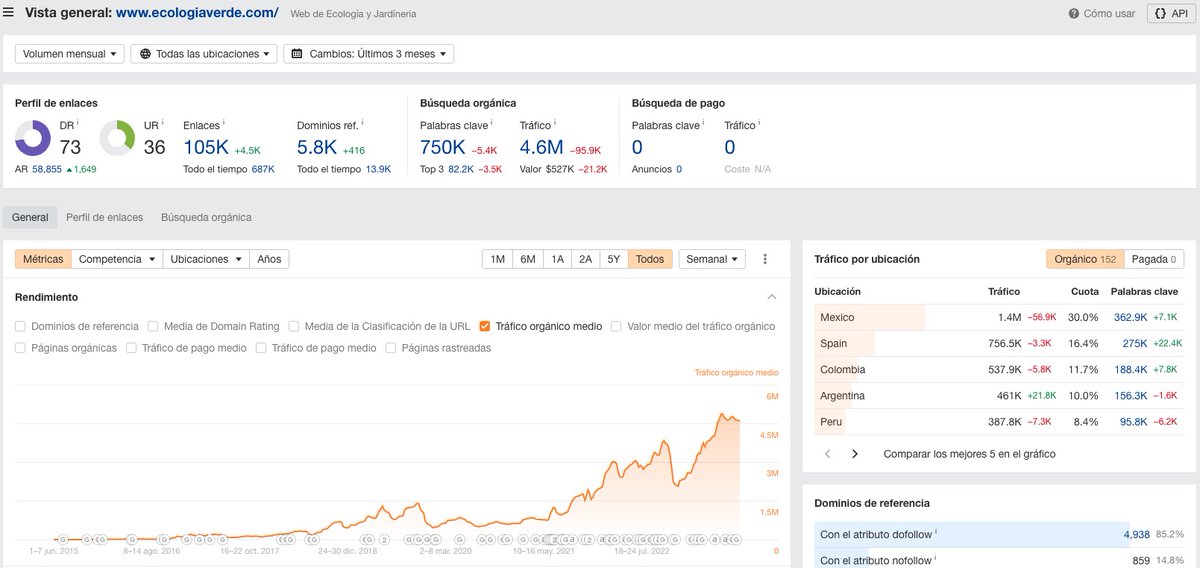
Task: Go to next page of traffic locations
Action: click(855, 454)
